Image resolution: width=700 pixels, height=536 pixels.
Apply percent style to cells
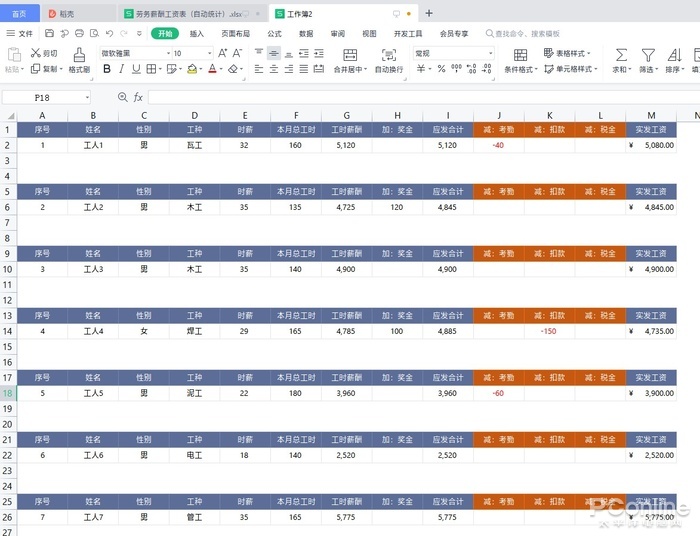click(x=442, y=69)
